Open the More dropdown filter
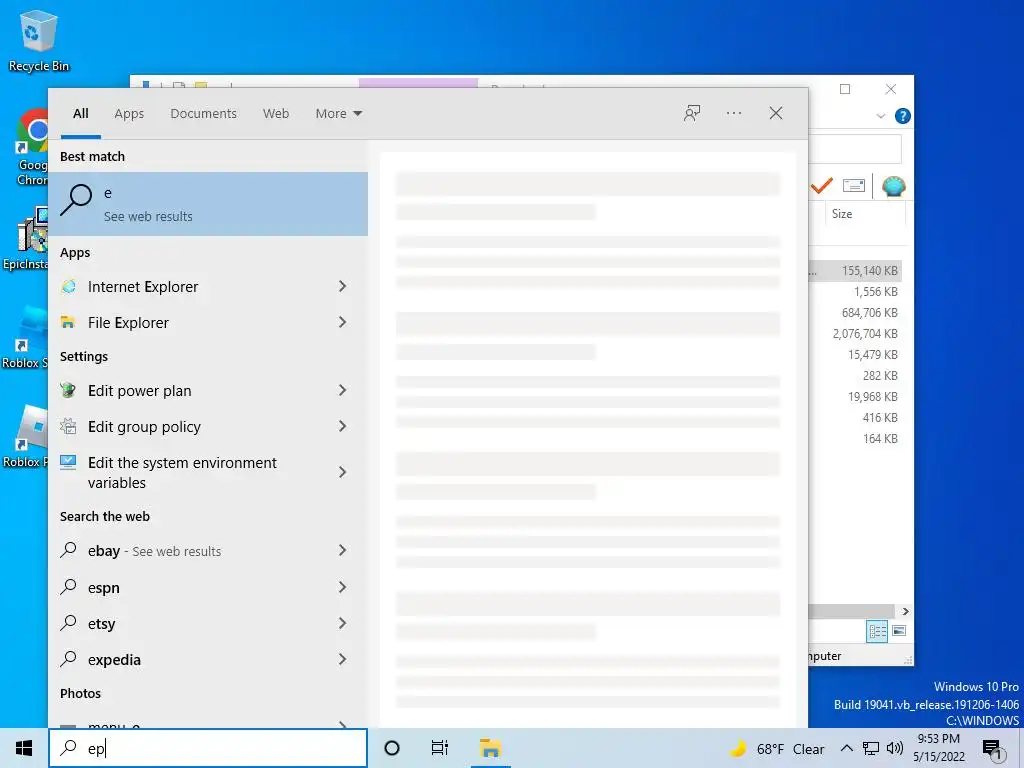 coord(338,114)
